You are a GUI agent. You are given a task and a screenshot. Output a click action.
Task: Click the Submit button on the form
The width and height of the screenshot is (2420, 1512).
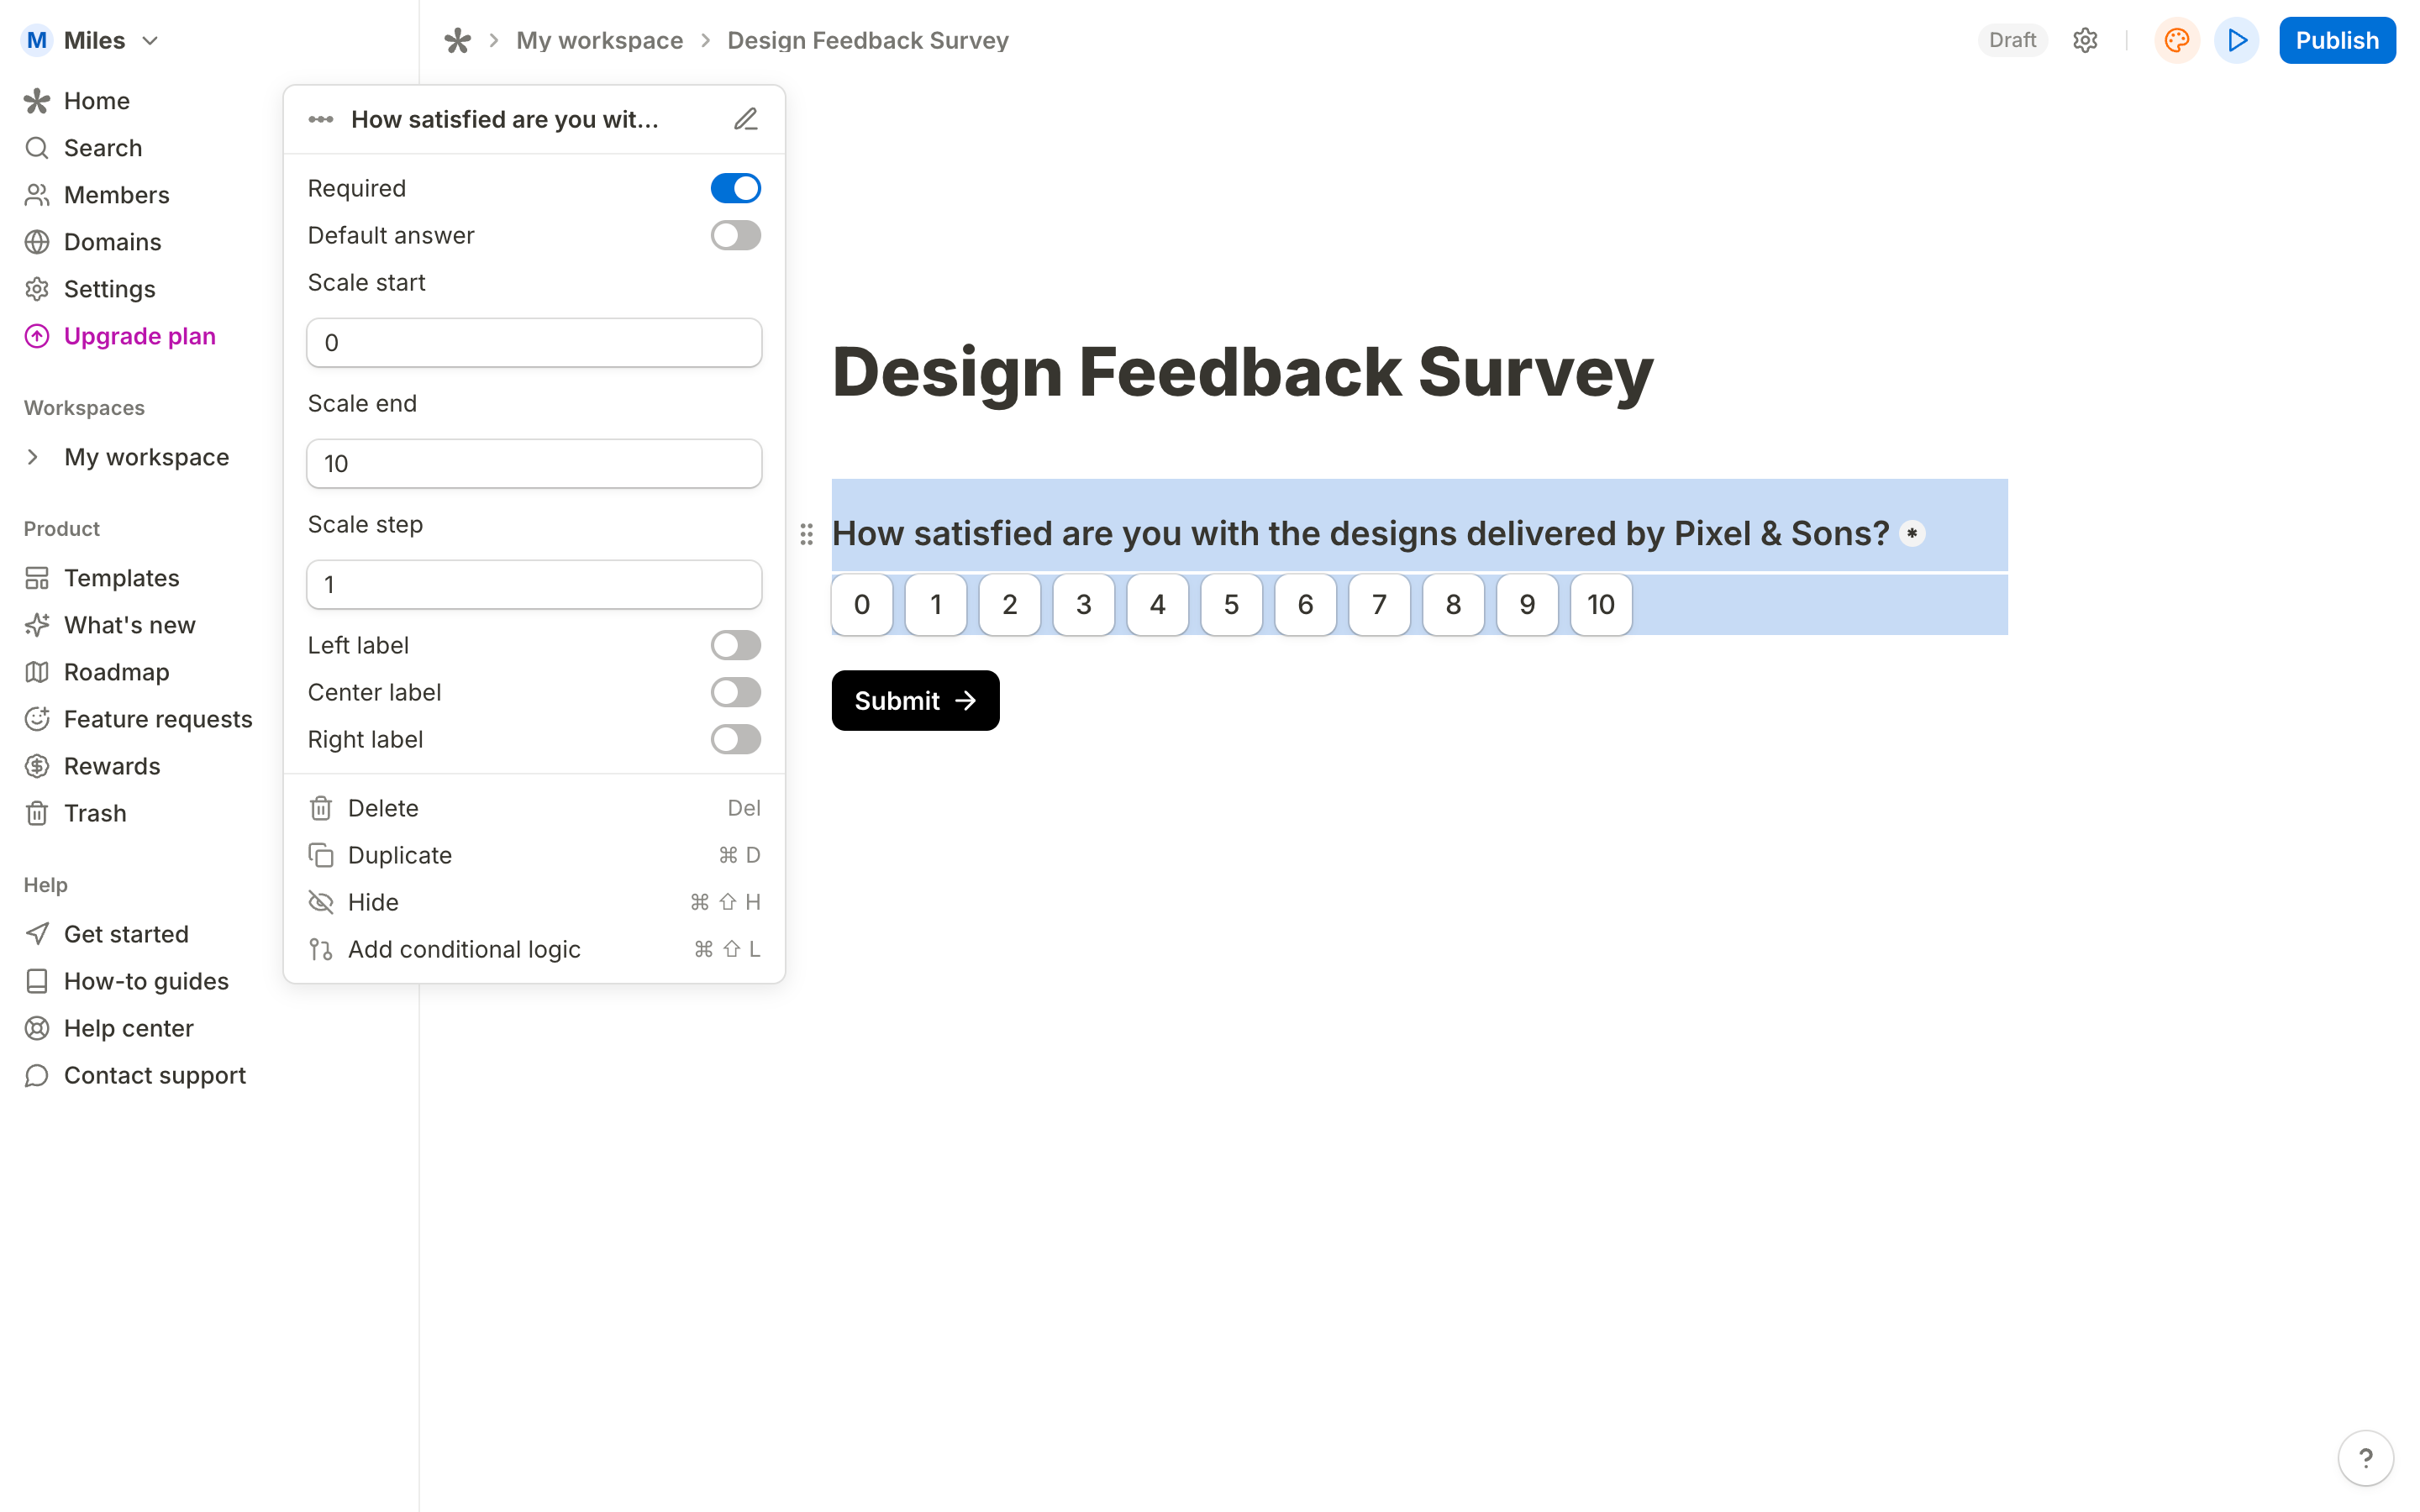point(914,700)
